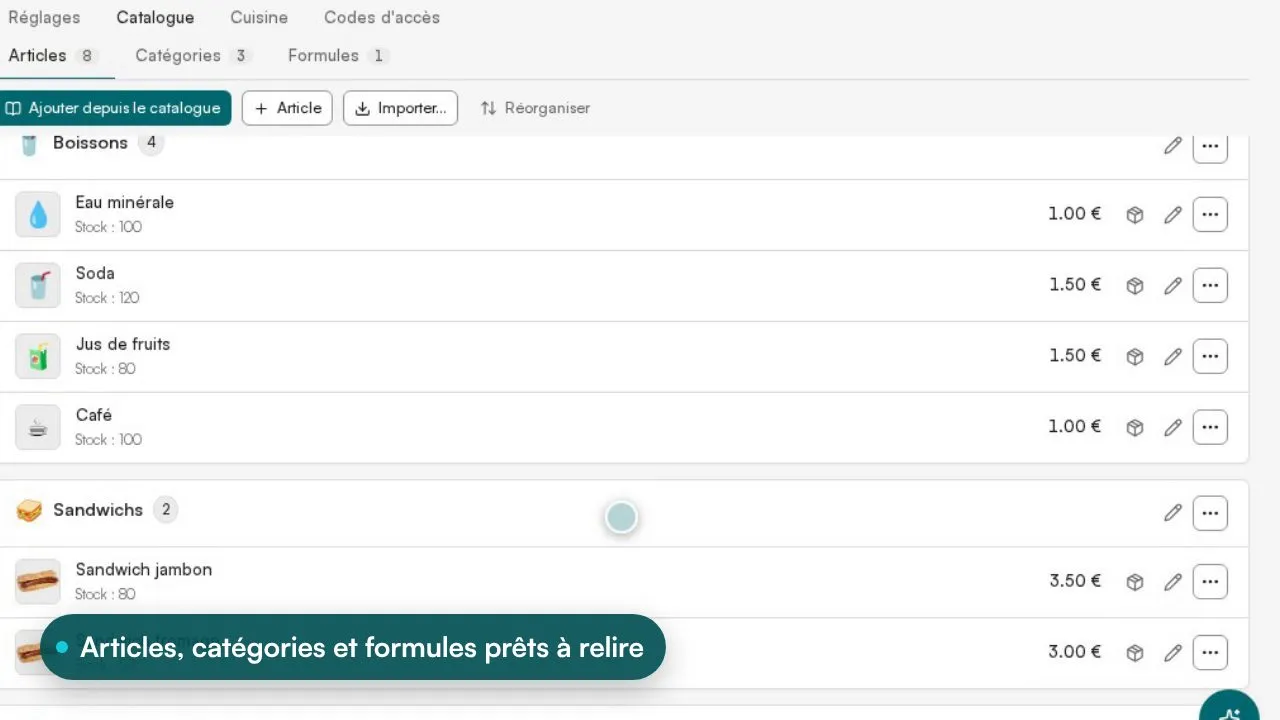The height and width of the screenshot is (720, 1280).
Task: Click the water drop thumbnail of Eau minérale
Action: tap(38, 215)
